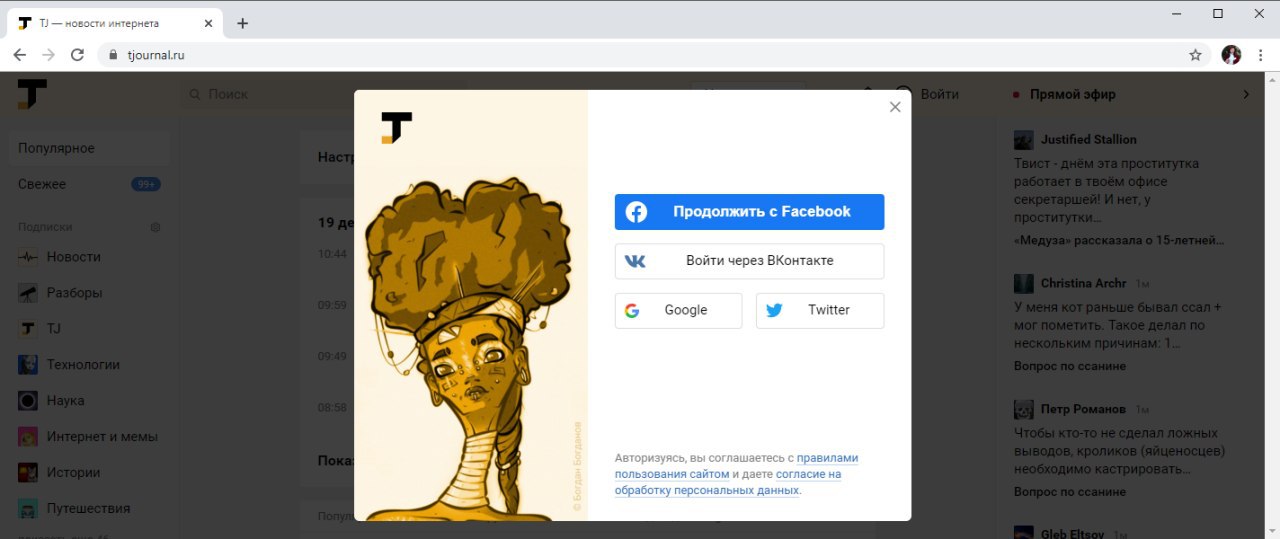This screenshot has width=1280, height=539.
Task: Open the personal data consent link
Action: (x=728, y=482)
